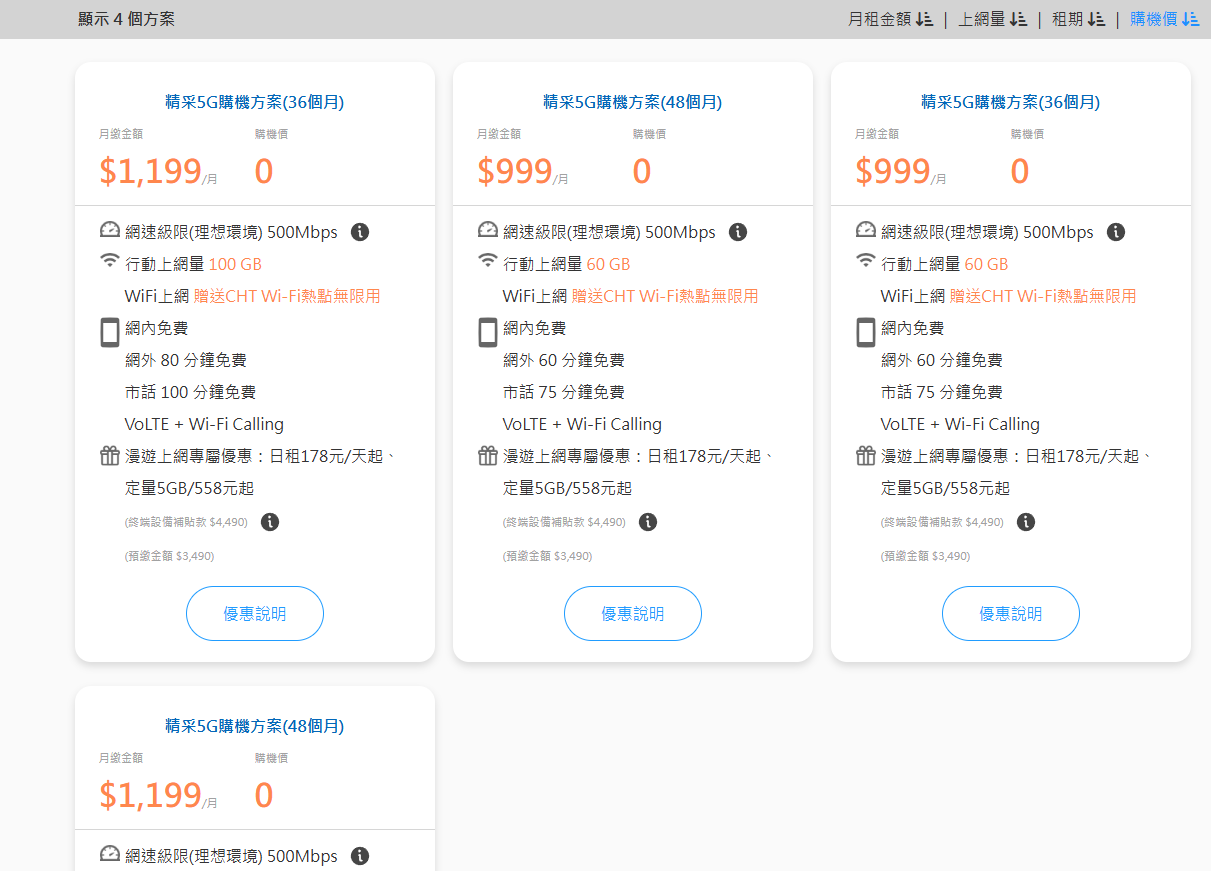Click speedometer icon in $1,199 36-month plan
1211x871 pixels.
tap(110, 230)
